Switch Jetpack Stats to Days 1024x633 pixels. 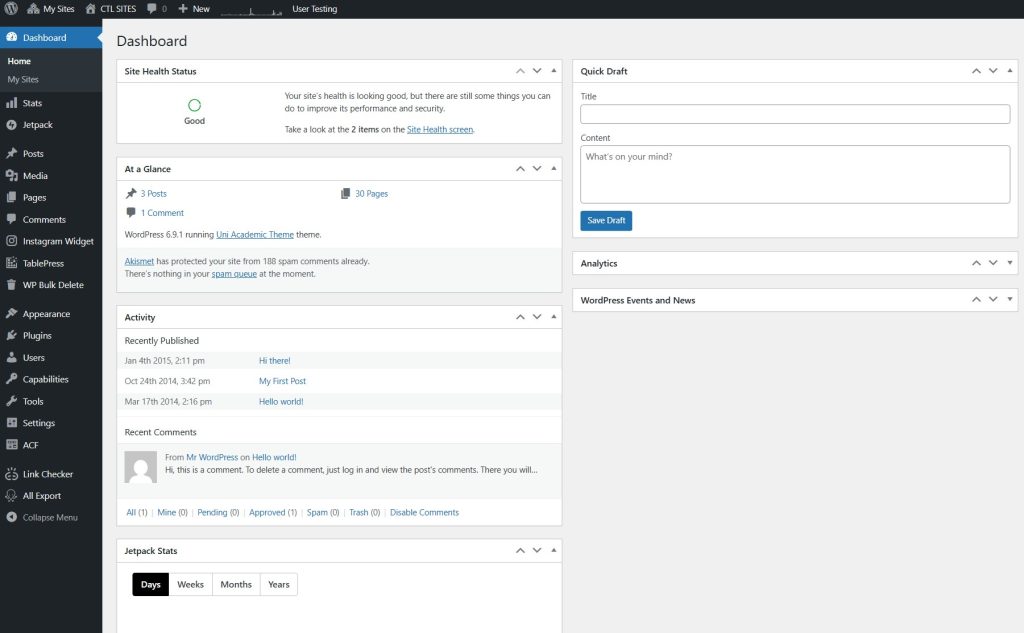tap(151, 584)
